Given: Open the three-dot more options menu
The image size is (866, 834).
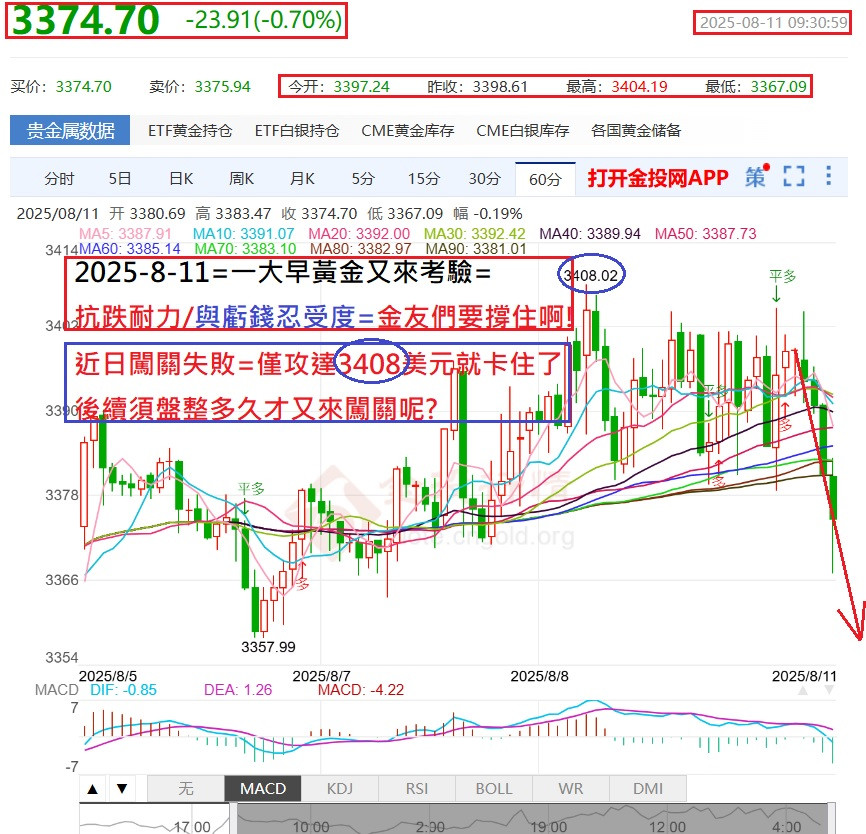Looking at the screenshot, I should (828, 176).
